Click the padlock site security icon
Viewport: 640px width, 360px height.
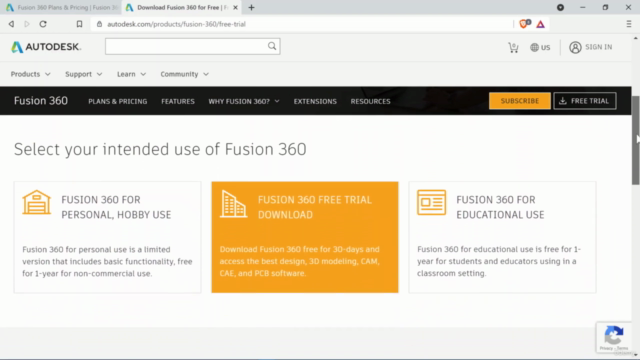(x=99, y=24)
